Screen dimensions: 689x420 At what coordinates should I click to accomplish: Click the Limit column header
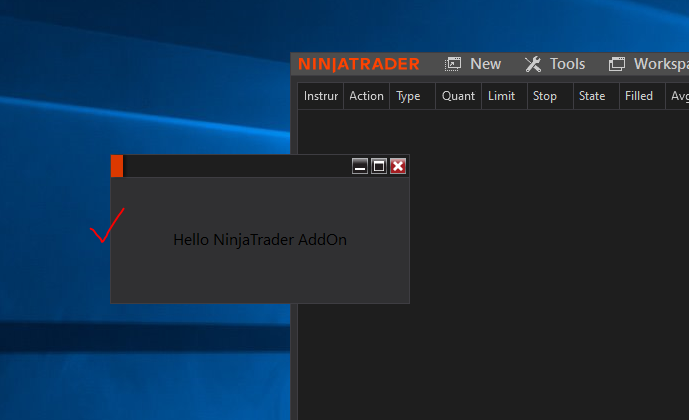[x=504, y=96]
